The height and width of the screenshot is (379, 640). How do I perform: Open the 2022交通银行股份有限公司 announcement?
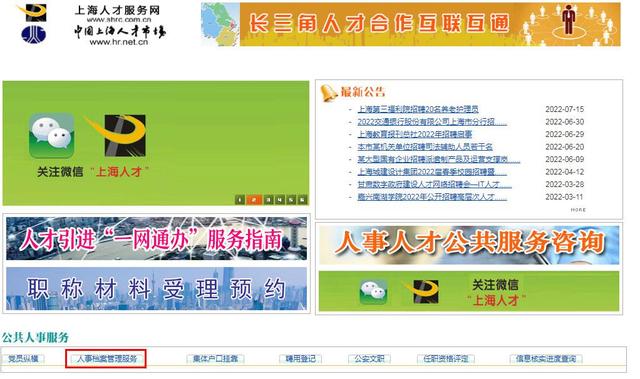432,122
